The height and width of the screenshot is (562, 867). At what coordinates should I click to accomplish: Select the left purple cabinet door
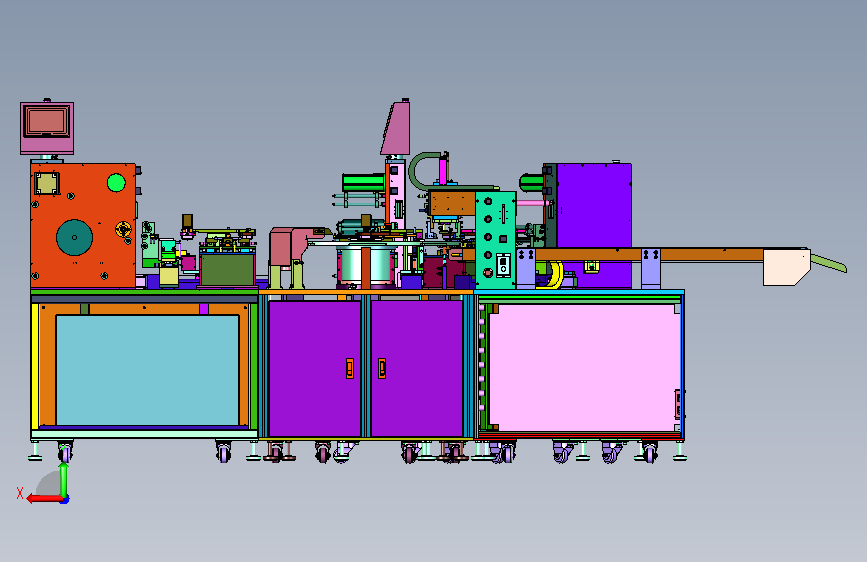pyautogui.click(x=315, y=368)
